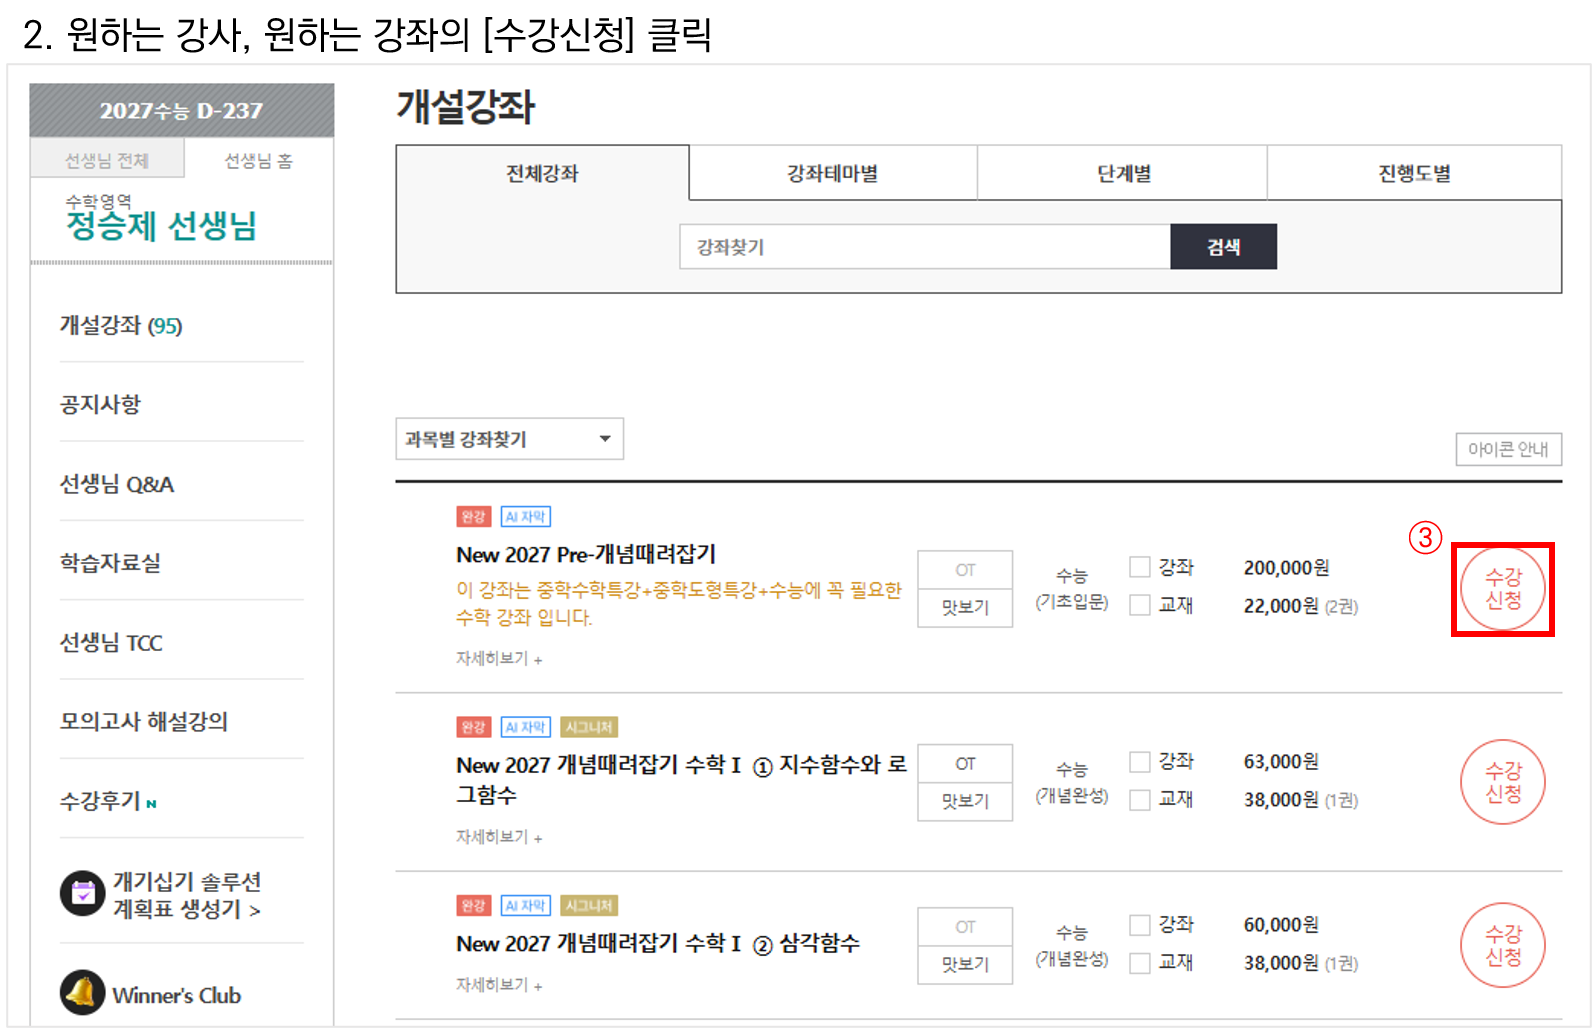Viewport: 1592px width, 1028px height.
Task: Check 강좌 box for Pre-개념때려잡기 200,000원
Action: [1139, 567]
